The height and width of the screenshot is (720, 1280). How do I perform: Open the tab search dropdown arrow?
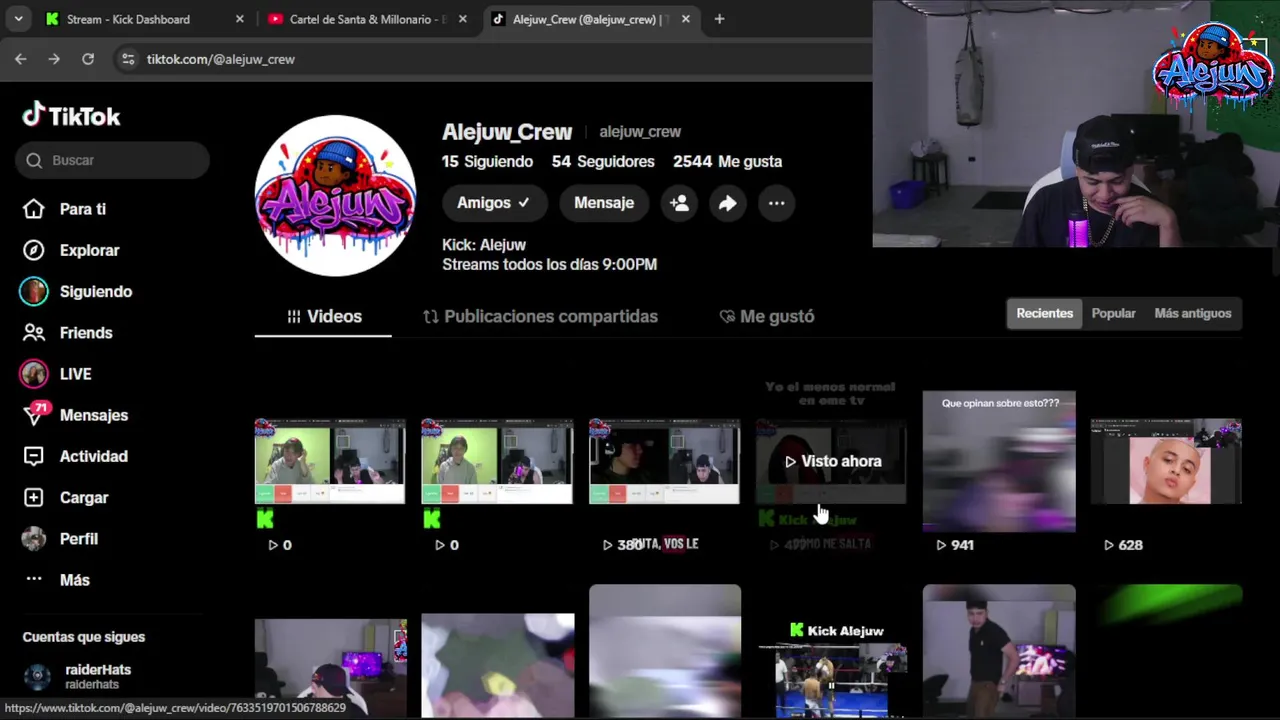18,19
